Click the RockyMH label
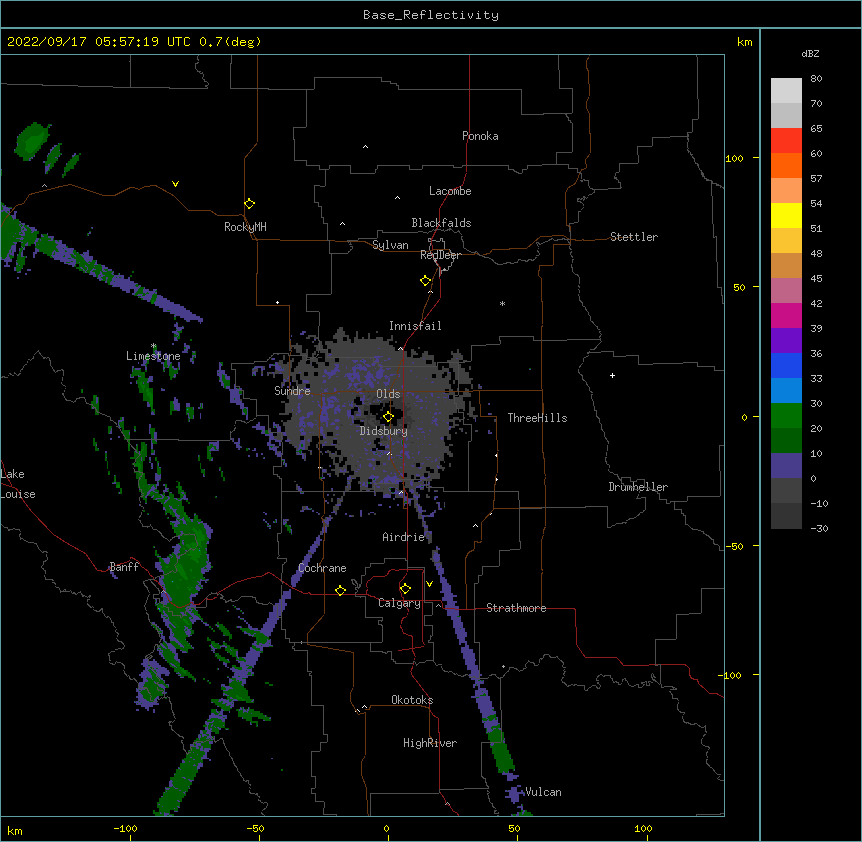 pyautogui.click(x=245, y=227)
